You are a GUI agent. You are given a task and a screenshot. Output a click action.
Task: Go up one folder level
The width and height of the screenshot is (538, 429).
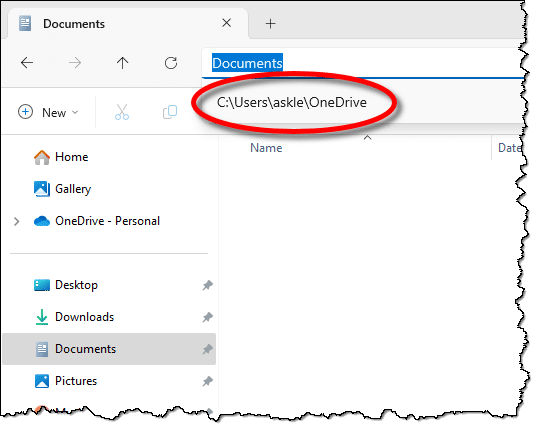pyautogui.click(x=122, y=63)
